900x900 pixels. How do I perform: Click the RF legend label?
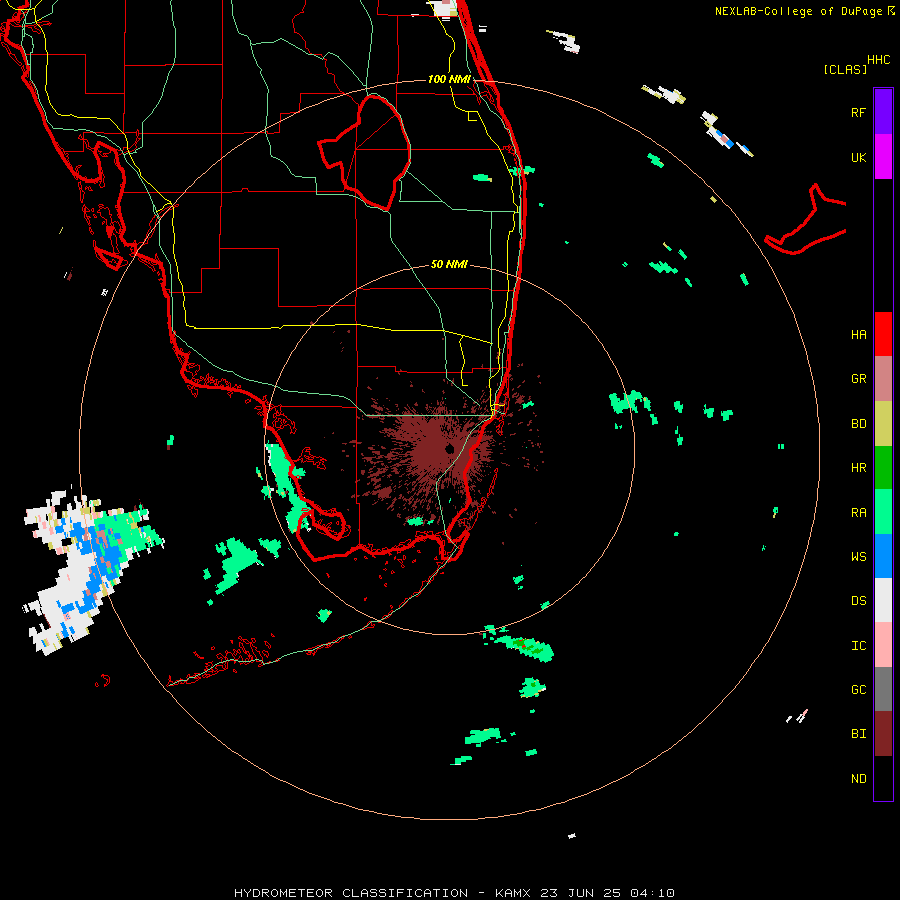[x=858, y=113]
